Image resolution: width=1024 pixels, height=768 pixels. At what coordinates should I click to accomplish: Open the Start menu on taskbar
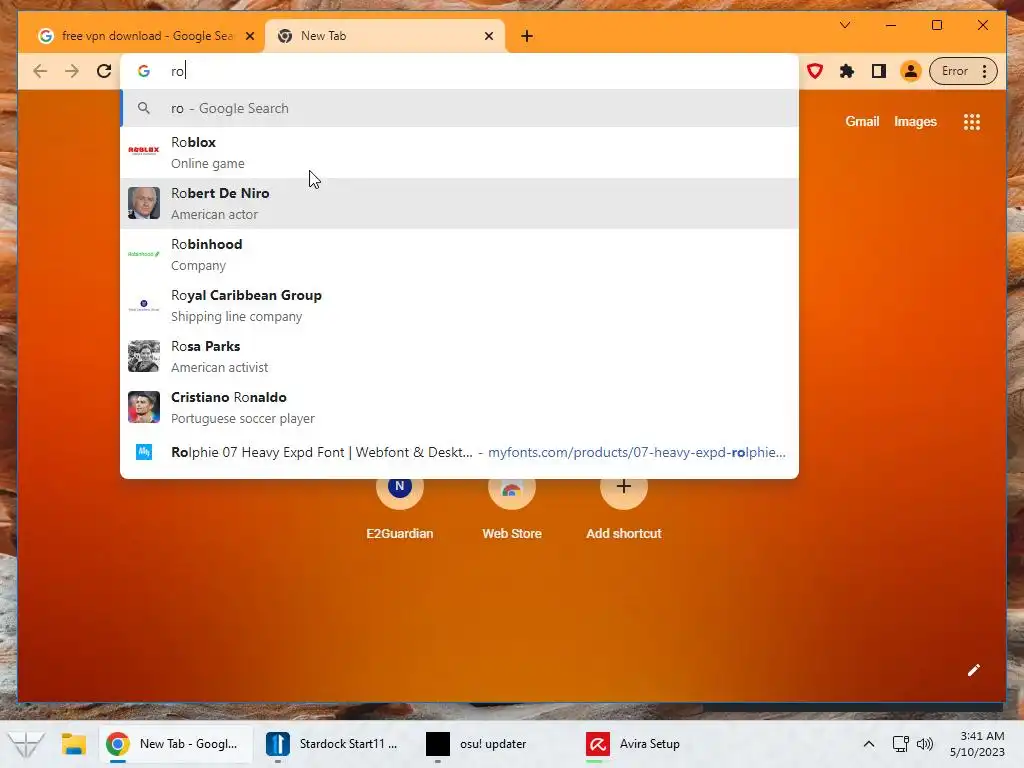point(26,744)
